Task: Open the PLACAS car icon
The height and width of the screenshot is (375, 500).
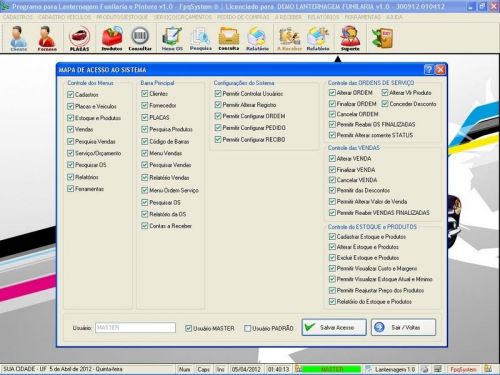Action: [x=79, y=38]
